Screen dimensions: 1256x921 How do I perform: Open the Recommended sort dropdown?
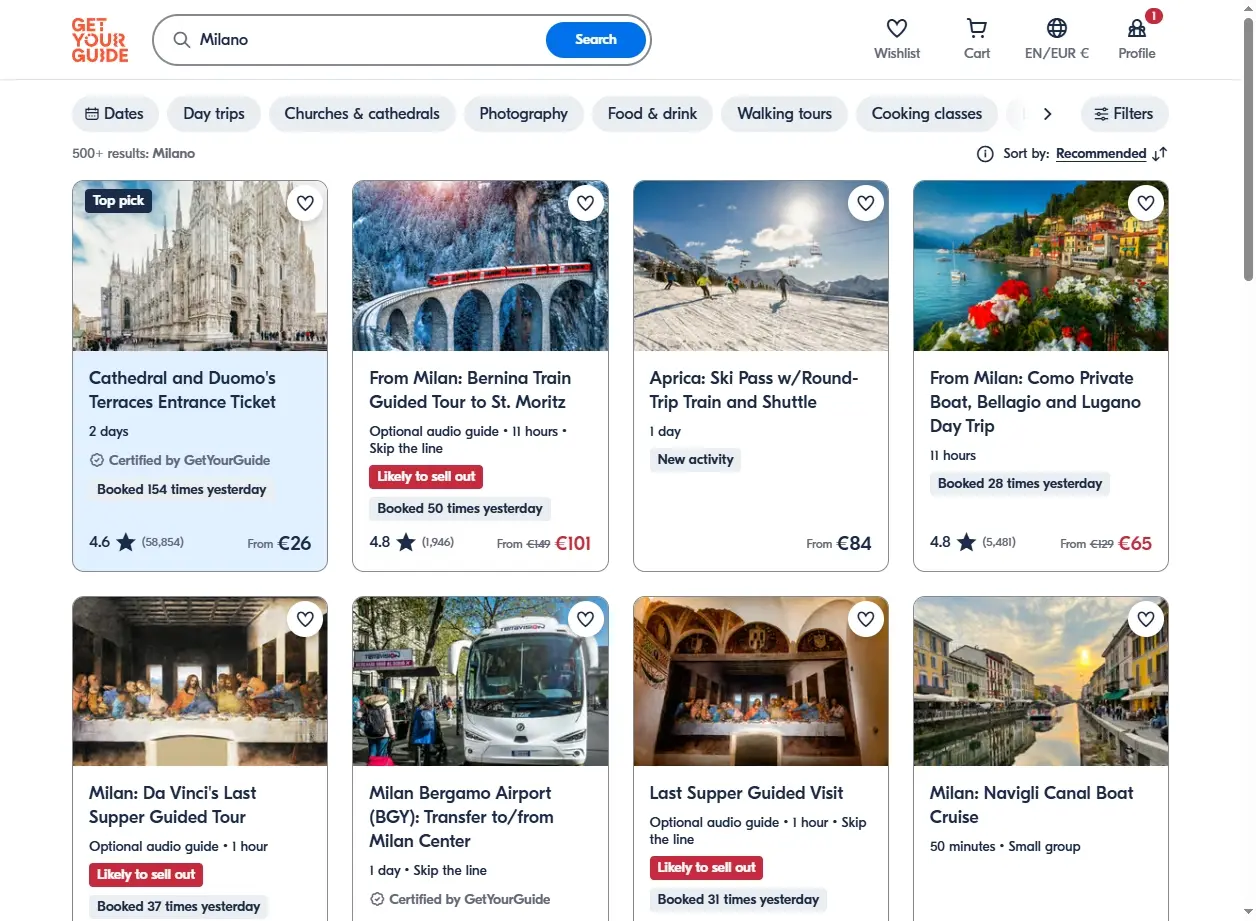[x=1101, y=154]
